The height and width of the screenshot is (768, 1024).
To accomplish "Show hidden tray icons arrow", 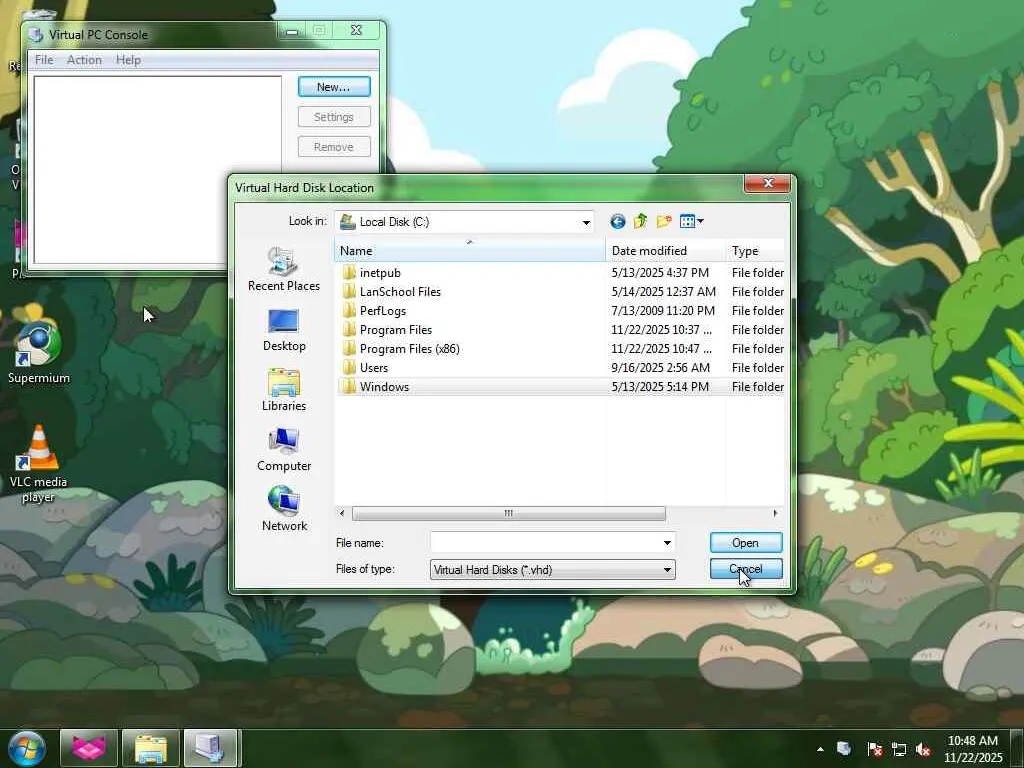I will (x=820, y=749).
